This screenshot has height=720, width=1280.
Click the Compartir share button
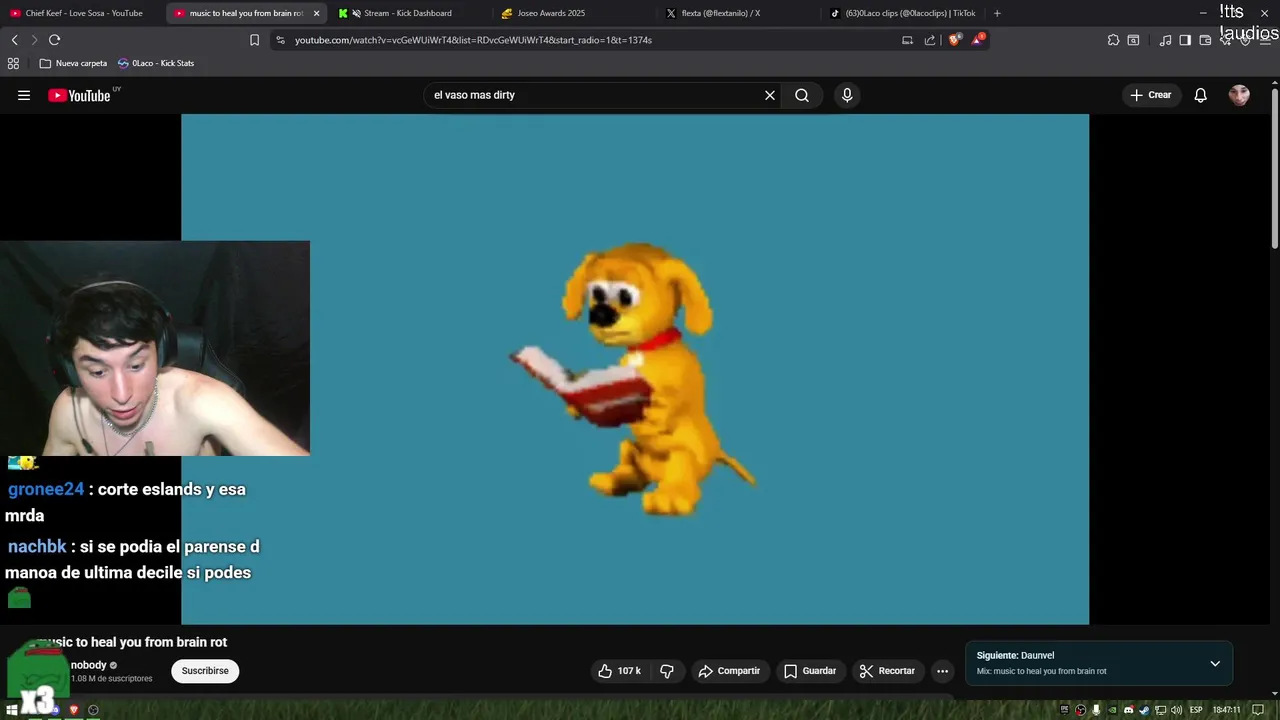pos(729,671)
